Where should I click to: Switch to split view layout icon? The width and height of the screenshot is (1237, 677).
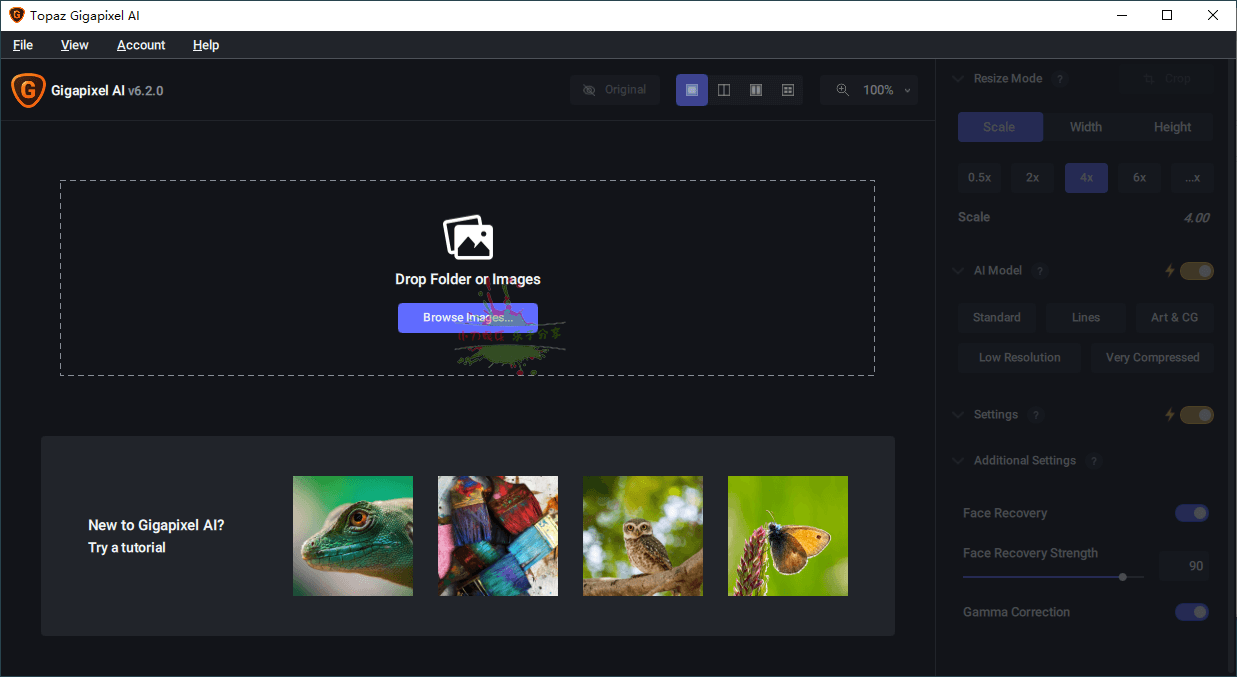(x=724, y=90)
